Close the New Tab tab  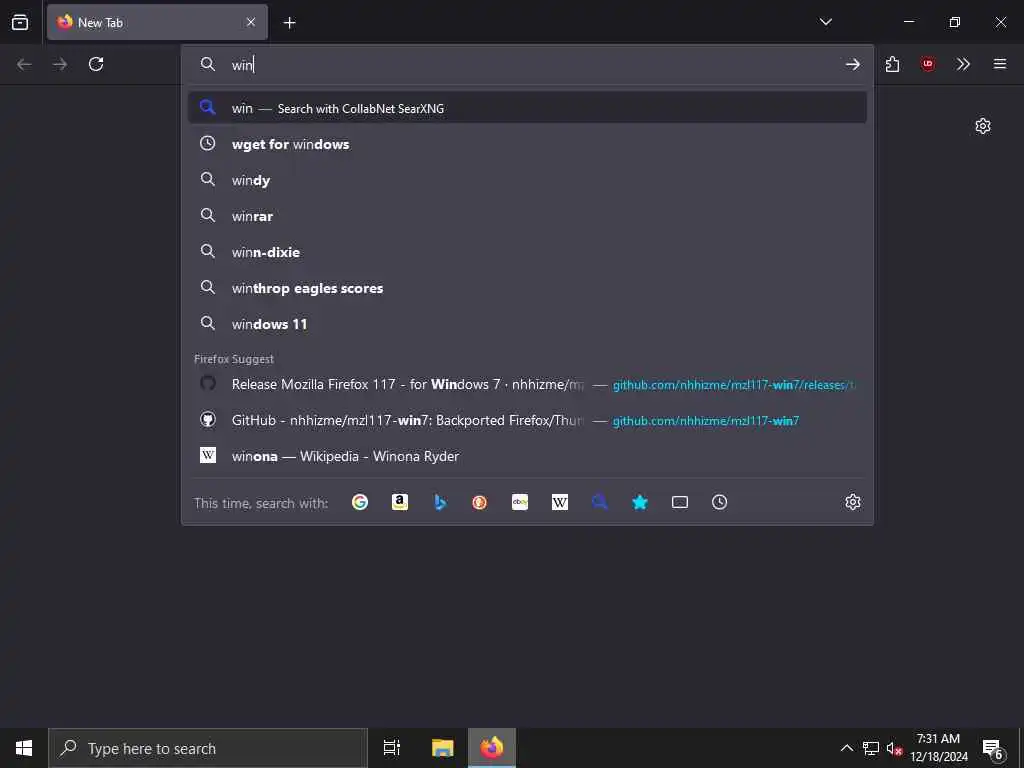(x=251, y=22)
